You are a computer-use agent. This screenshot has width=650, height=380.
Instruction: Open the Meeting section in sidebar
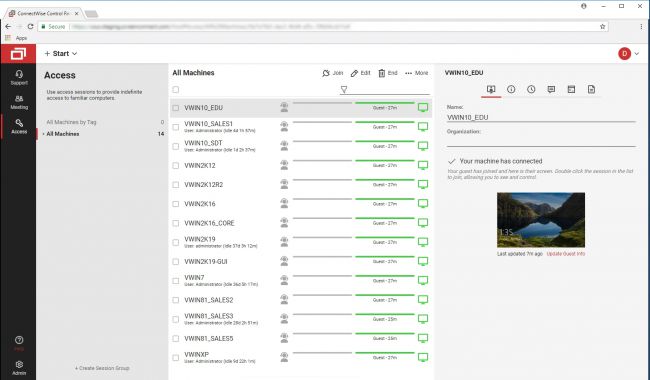click(19, 102)
